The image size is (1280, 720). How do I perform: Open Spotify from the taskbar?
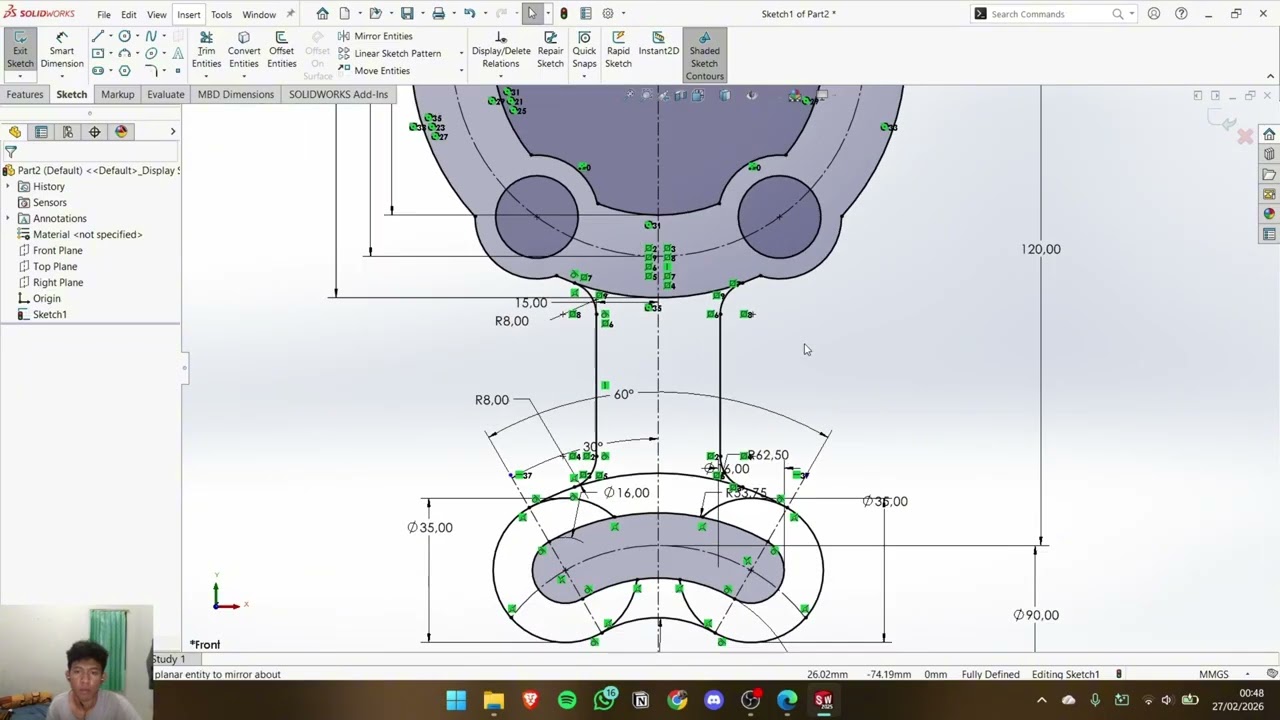click(x=567, y=700)
